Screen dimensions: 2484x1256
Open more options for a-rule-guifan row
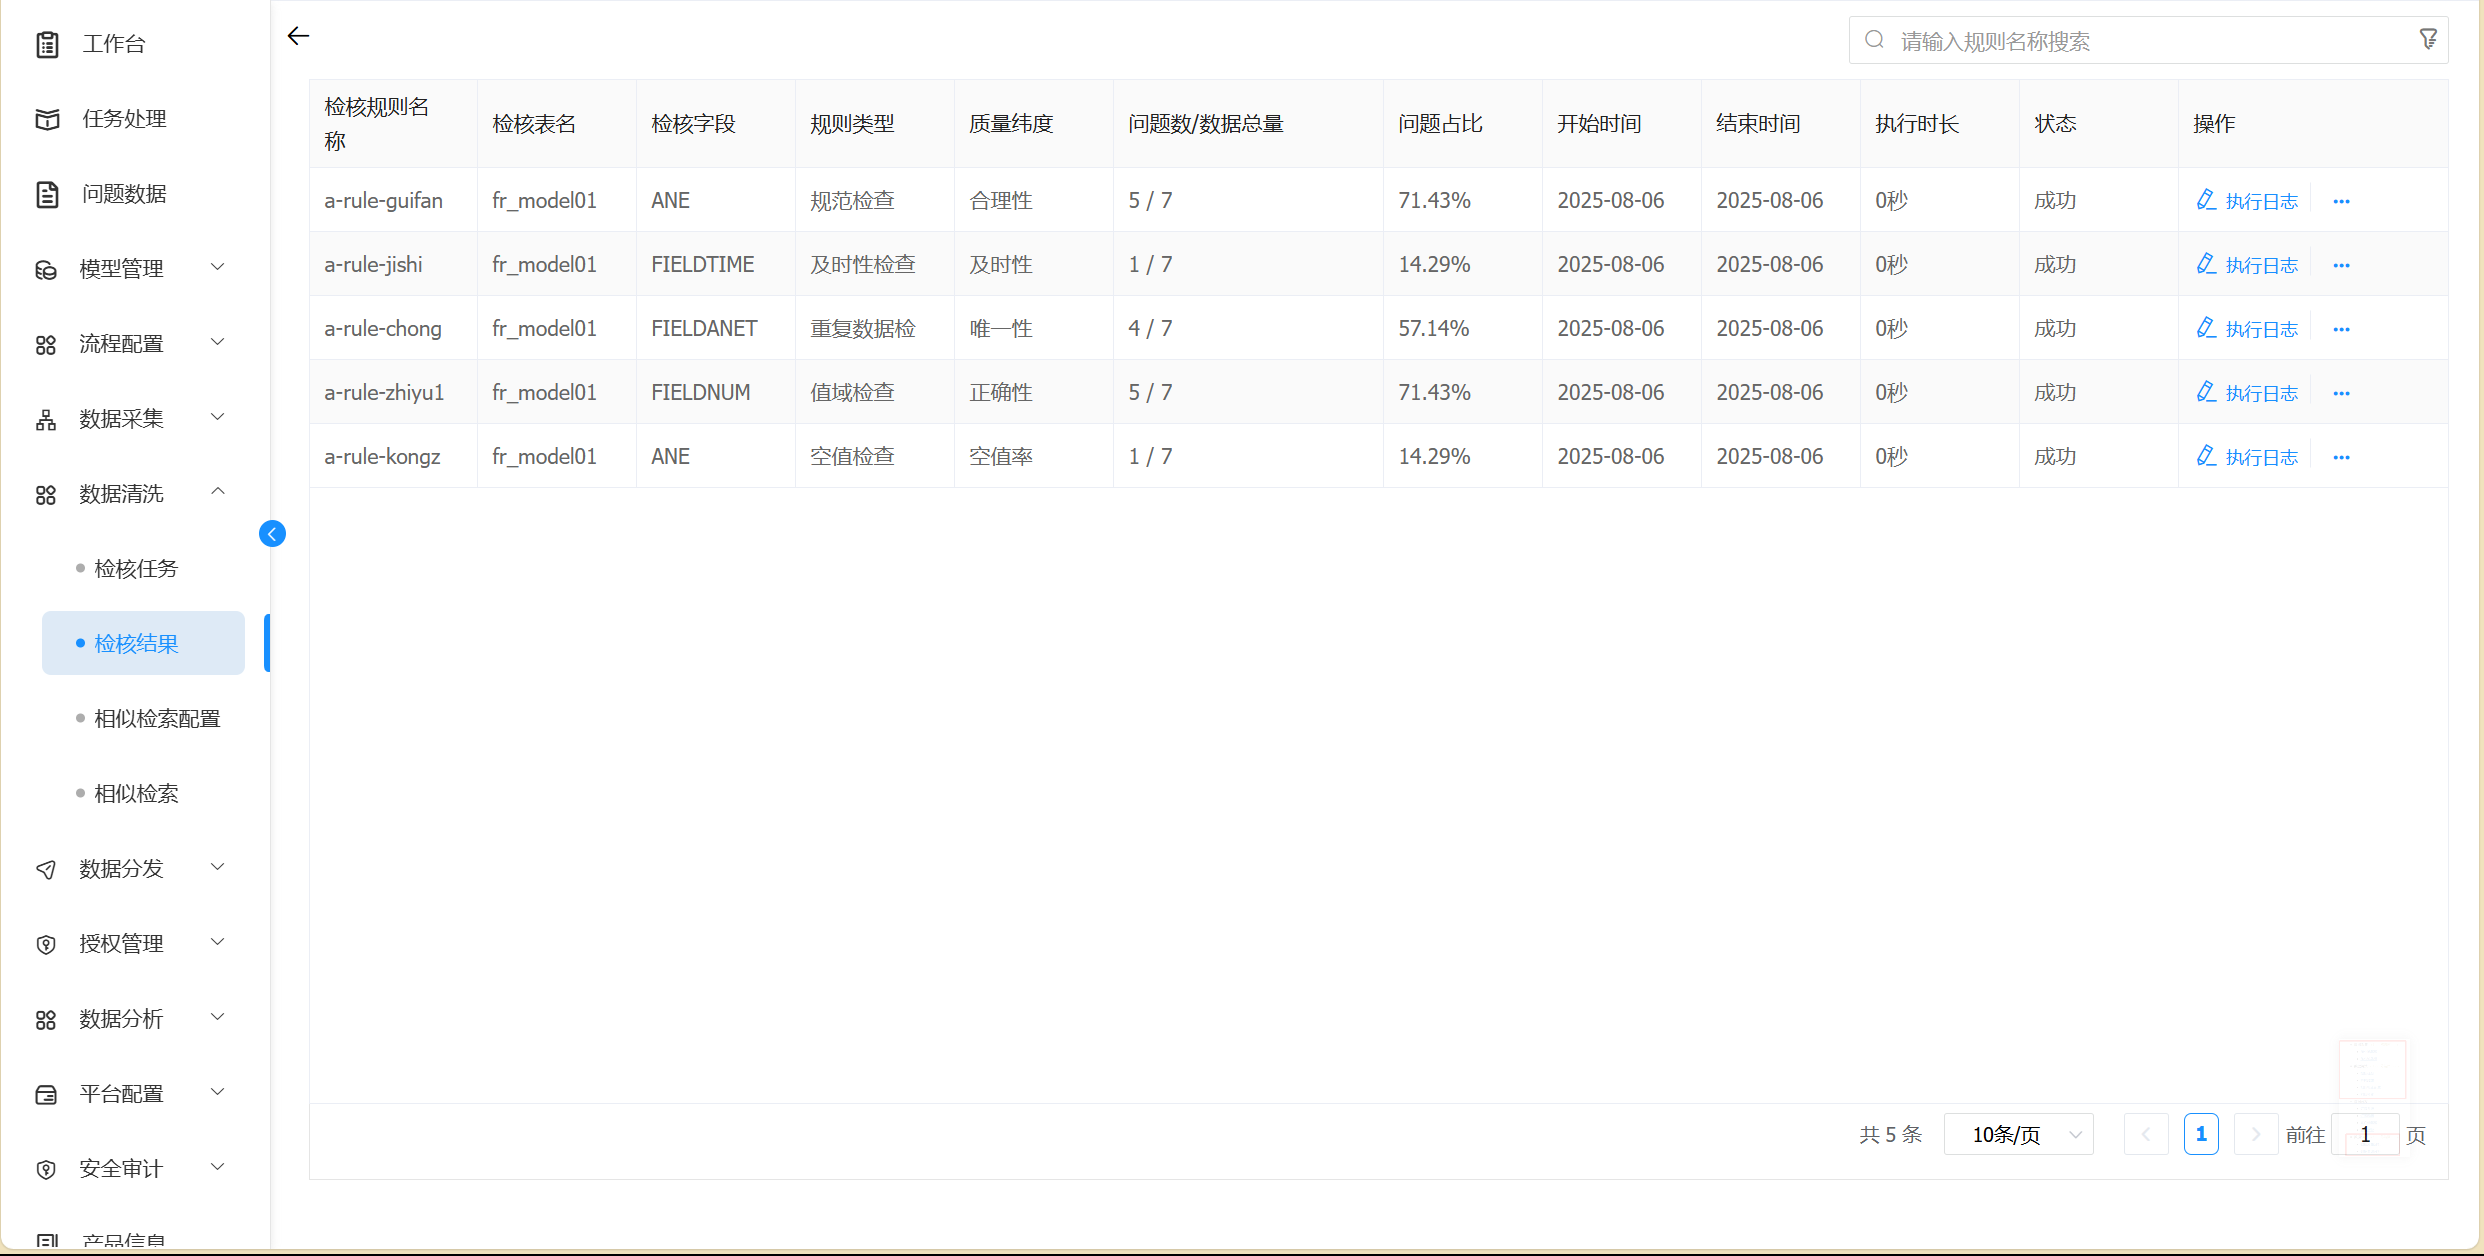2341,202
